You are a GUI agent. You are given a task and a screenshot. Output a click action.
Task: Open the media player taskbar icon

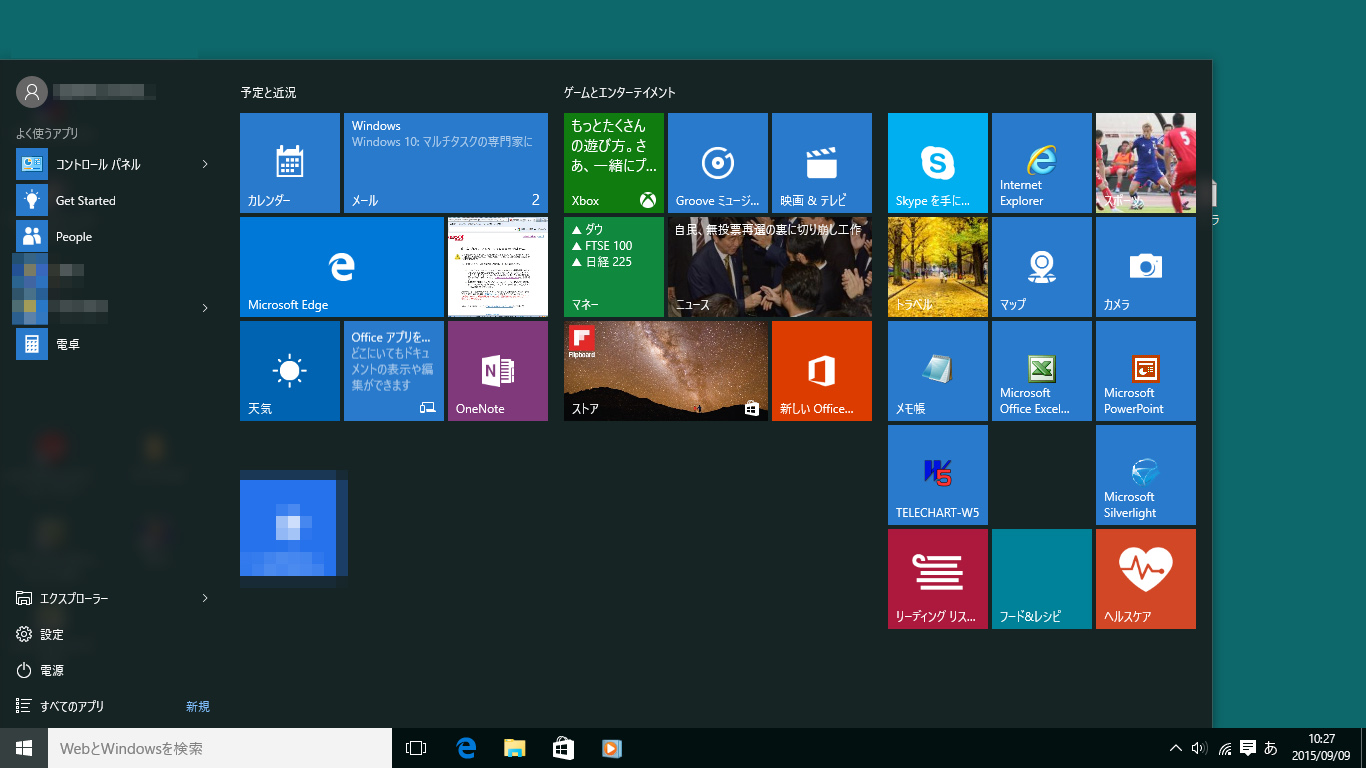pyautogui.click(x=612, y=748)
